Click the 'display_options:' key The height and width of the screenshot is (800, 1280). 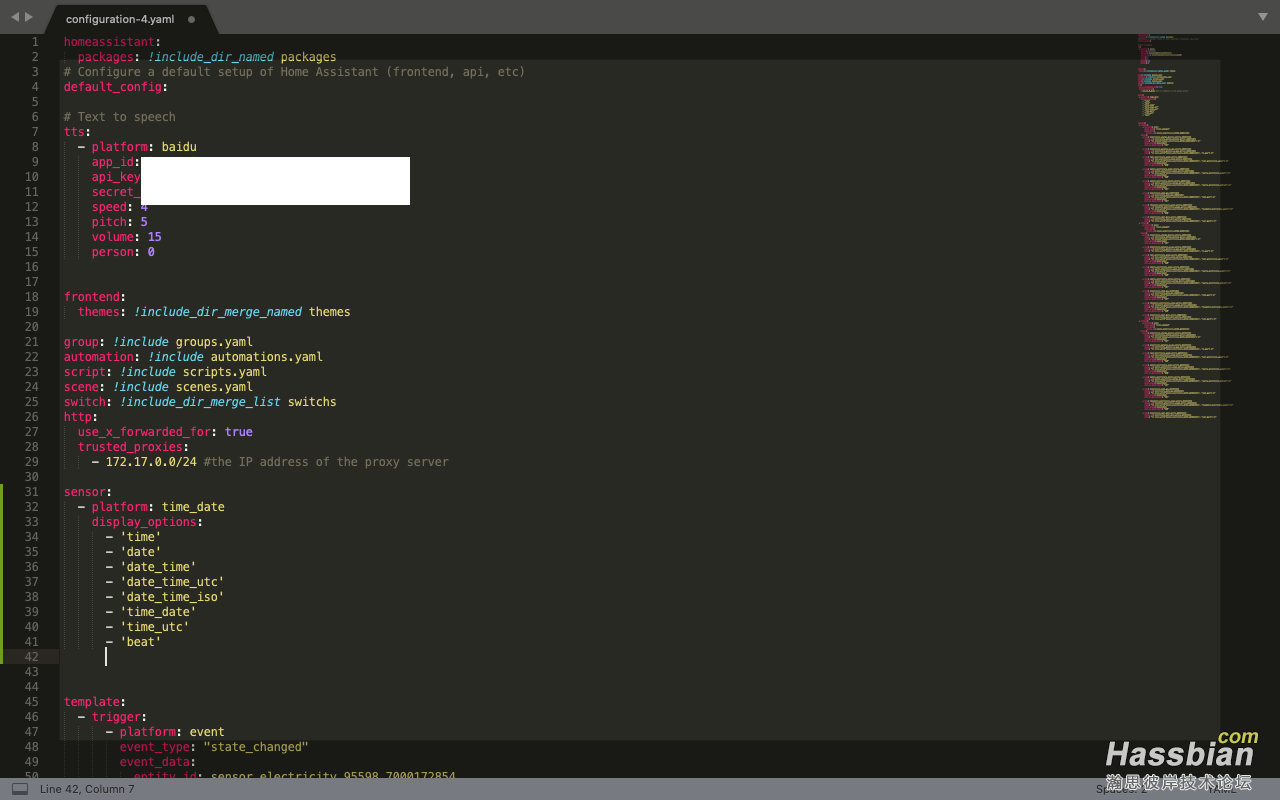[147, 522]
